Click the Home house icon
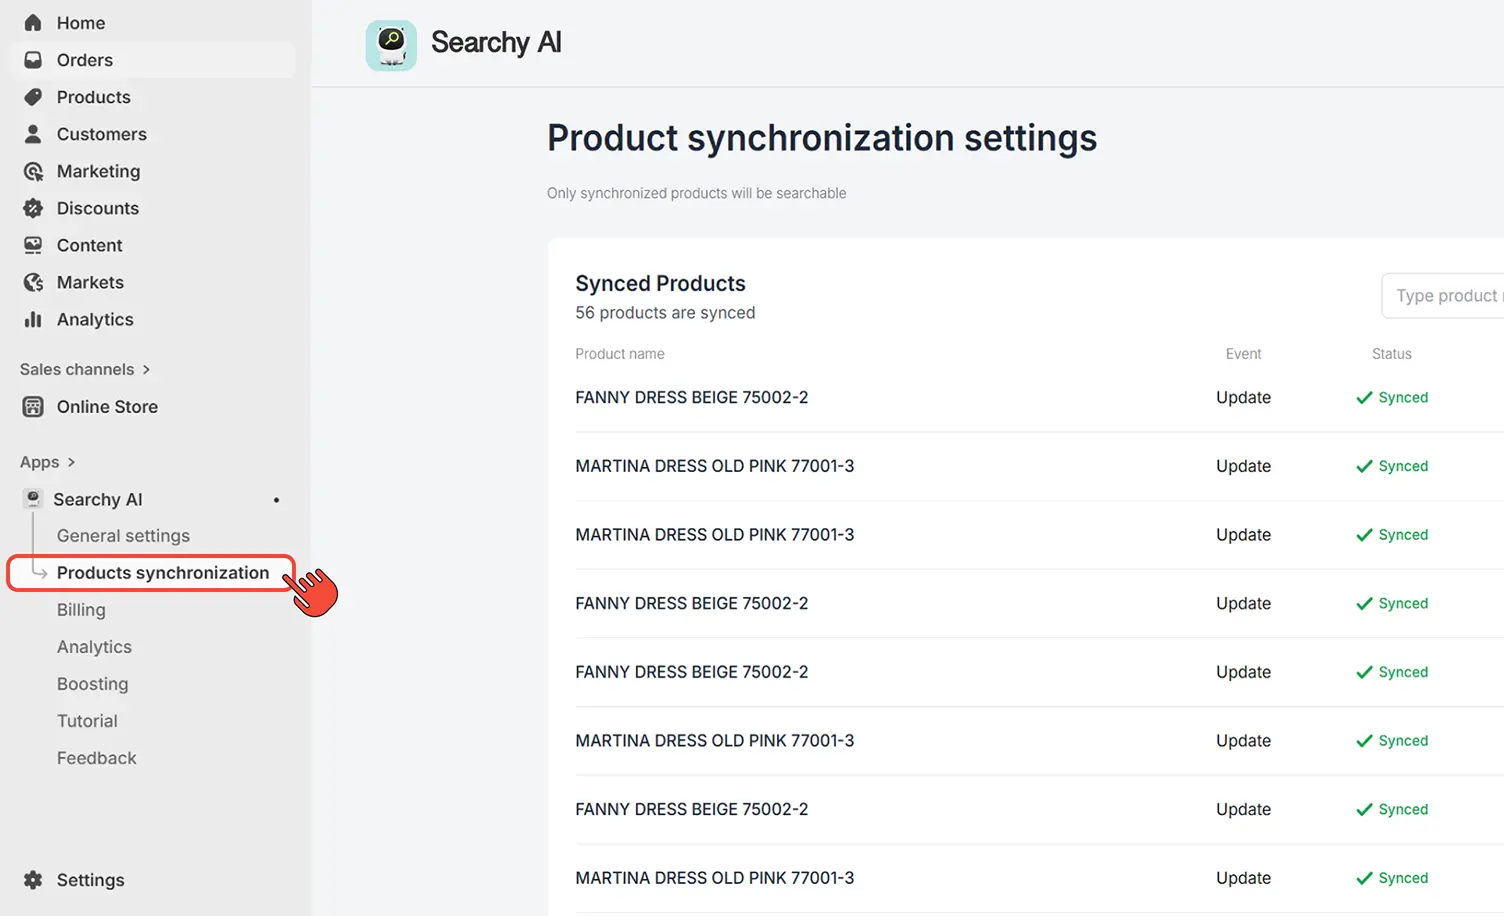Image resolution: width=1504 pixels, height=916 pixels. coord(33,23)
